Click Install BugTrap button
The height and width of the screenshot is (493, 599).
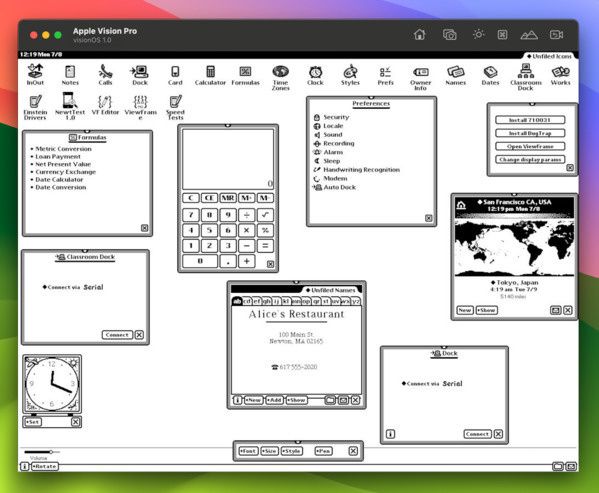[x=530, y=133]
